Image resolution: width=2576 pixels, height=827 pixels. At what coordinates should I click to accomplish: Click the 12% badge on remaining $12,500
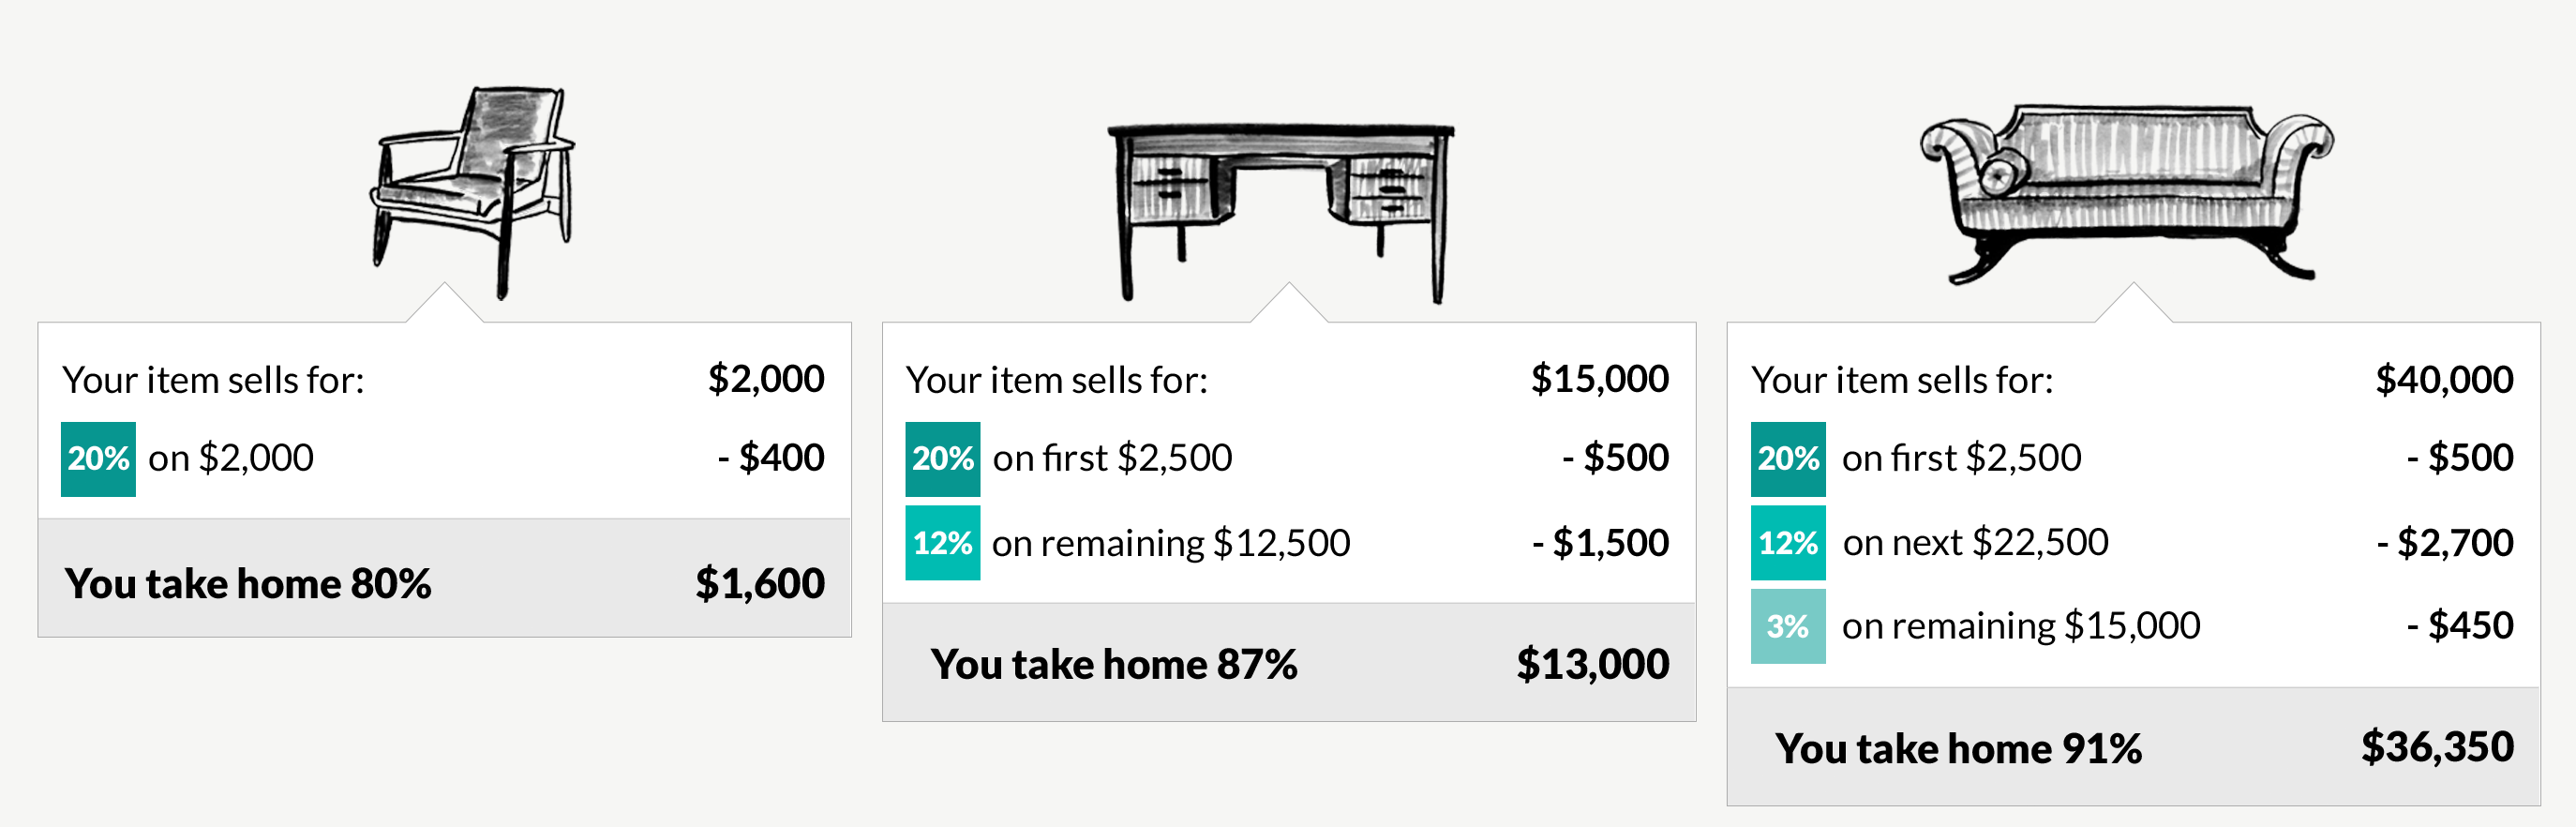[942, 543]
